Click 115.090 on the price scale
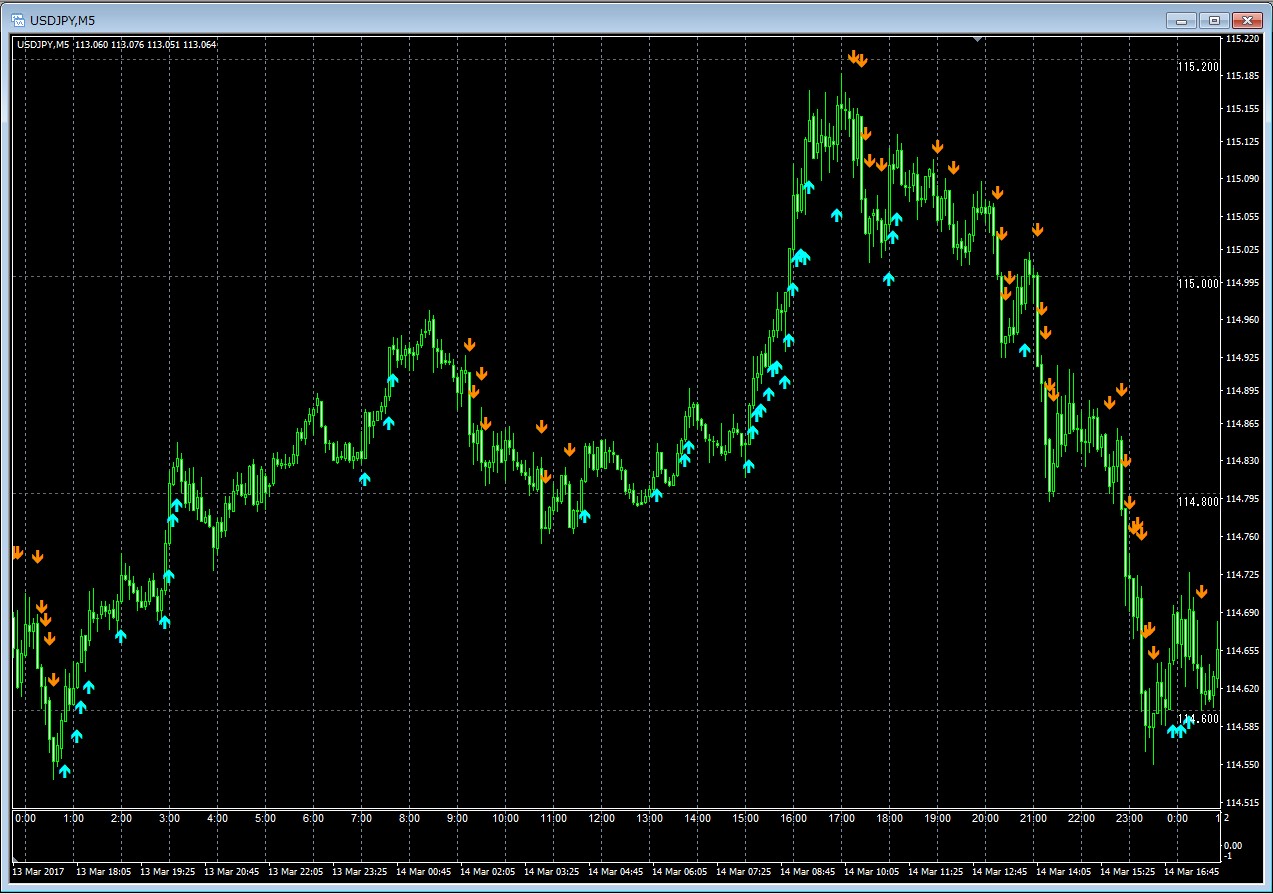 (x=1243, y=179)
